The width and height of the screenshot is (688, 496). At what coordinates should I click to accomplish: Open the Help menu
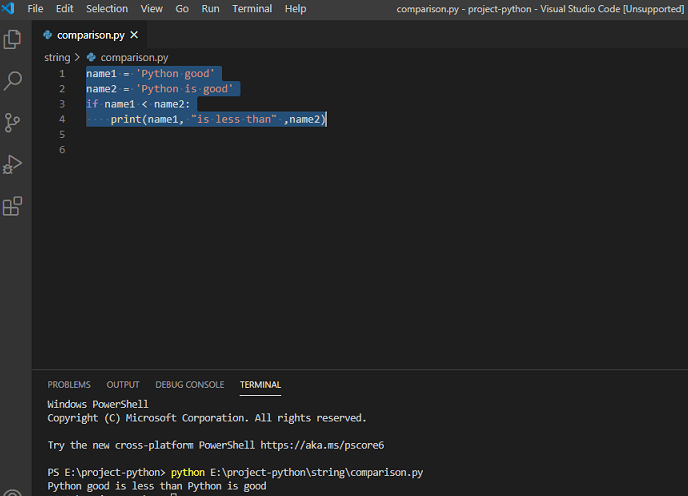[295, 9]
